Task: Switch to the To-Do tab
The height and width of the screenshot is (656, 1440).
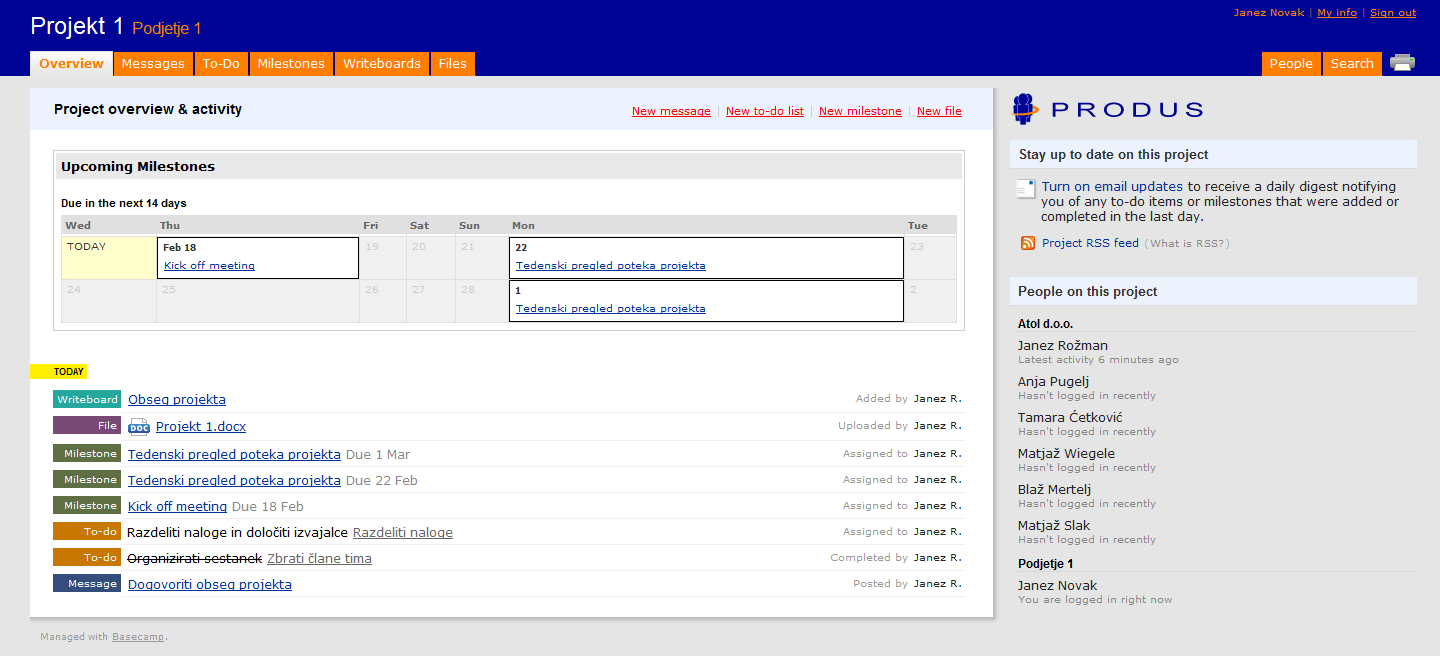Action: pyautogui.click(x=221, y=64)
